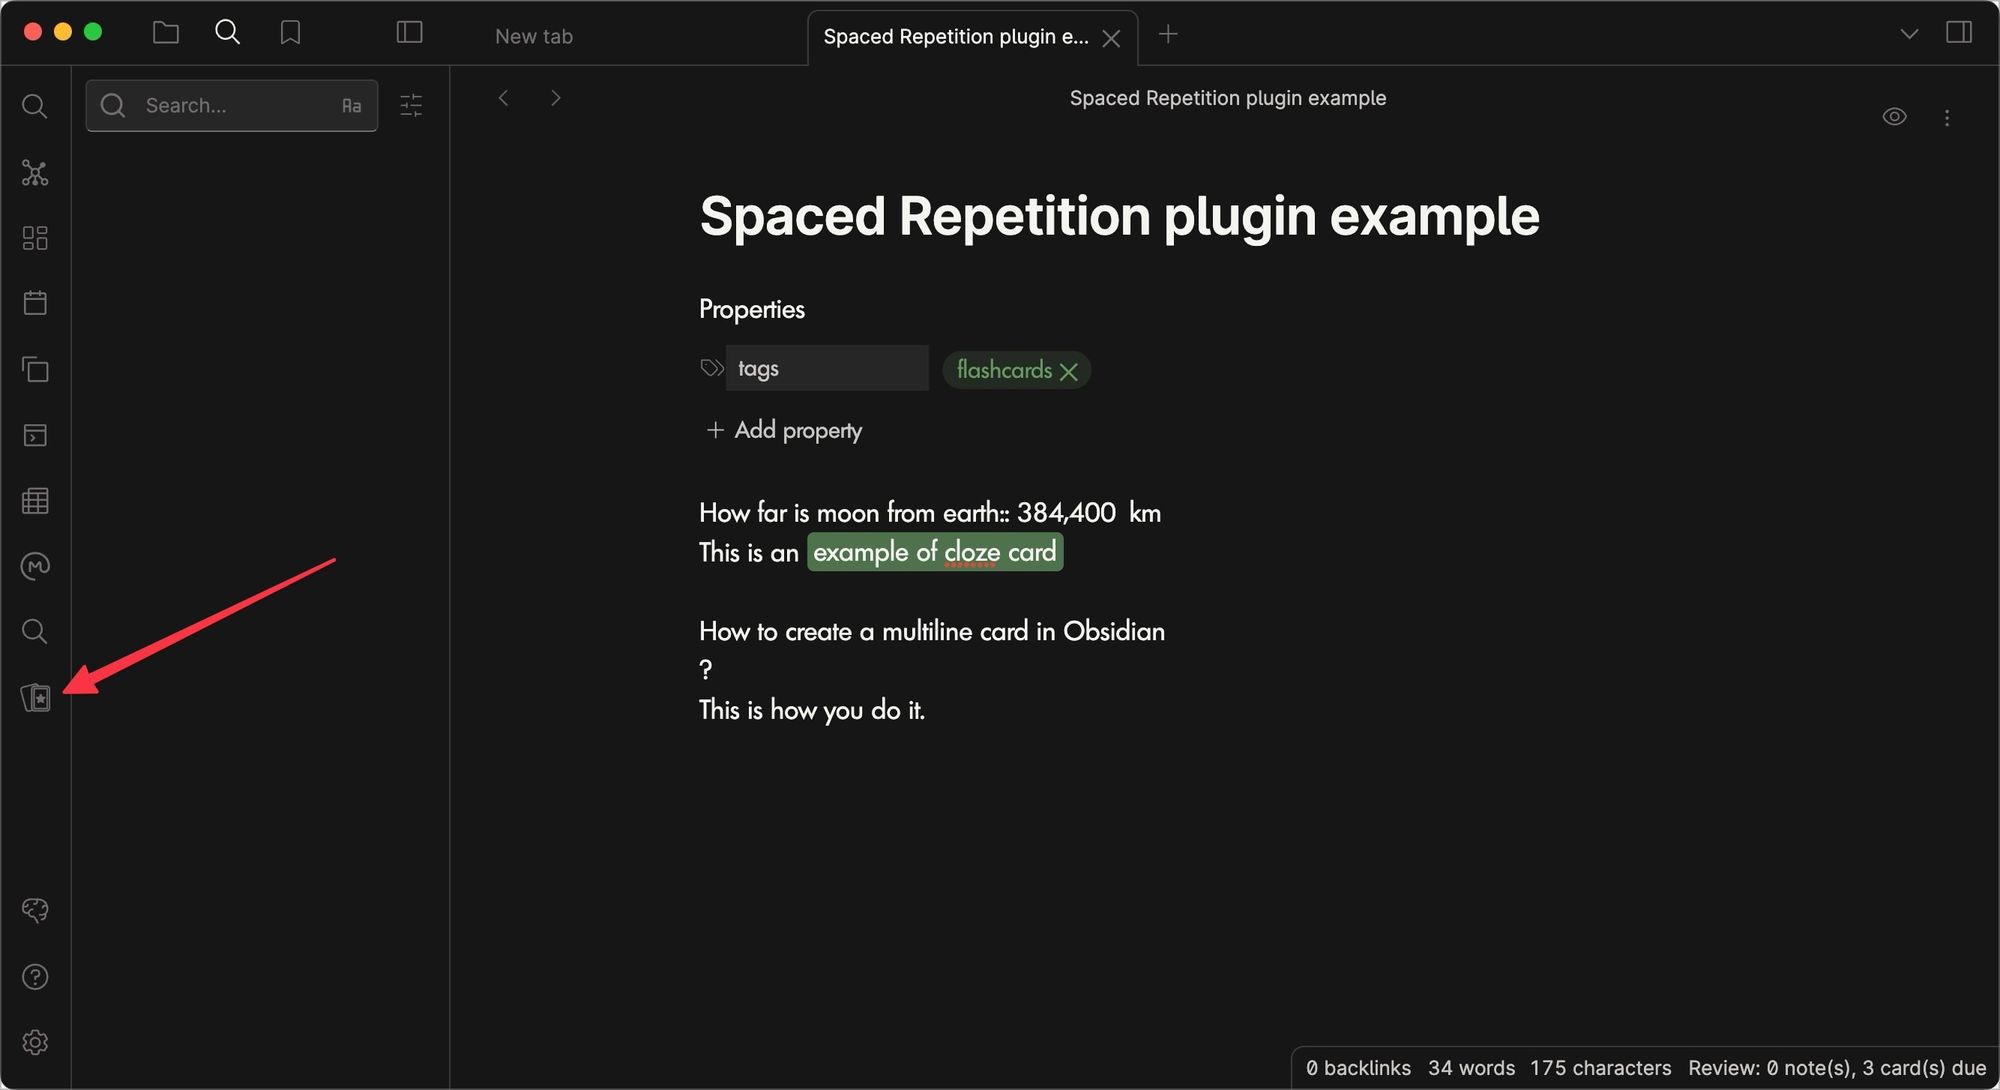
Task: Open the flashcards review ribbon icon
Action: tap(35, 697)
